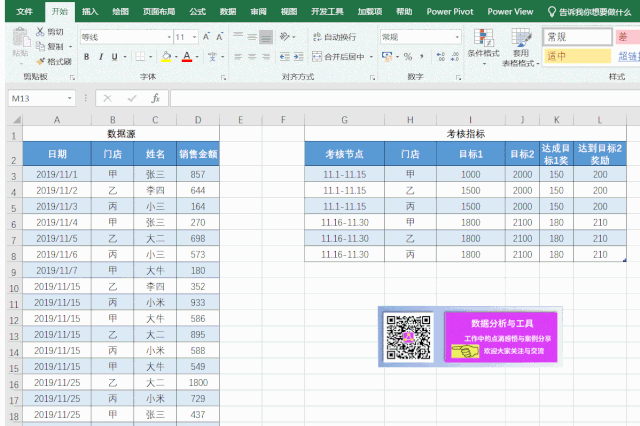Toggle Wrap Text (自动换行)
Screen dimensions: 640x426
(x=334, y=37)
